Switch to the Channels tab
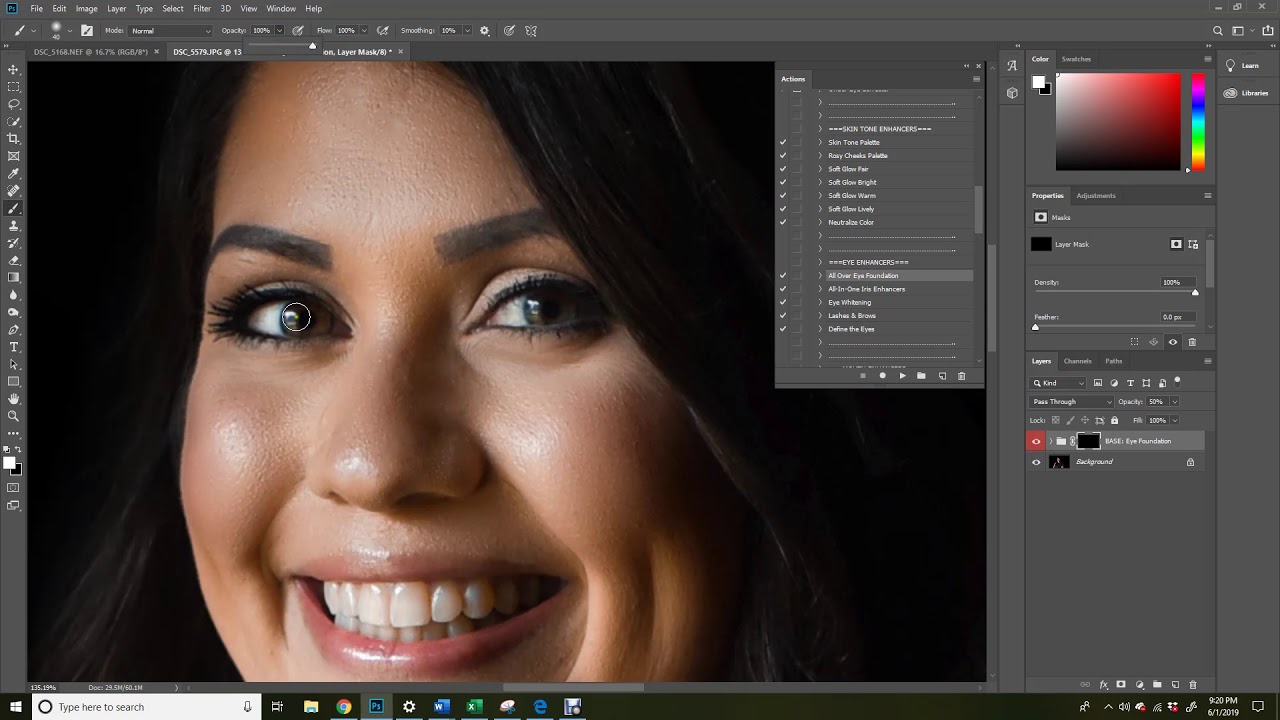 point(1077,361)
